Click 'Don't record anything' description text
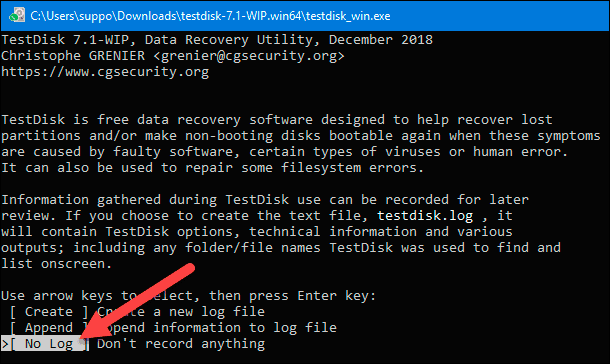This screenshot has width=610, height=364. [181, 344]
